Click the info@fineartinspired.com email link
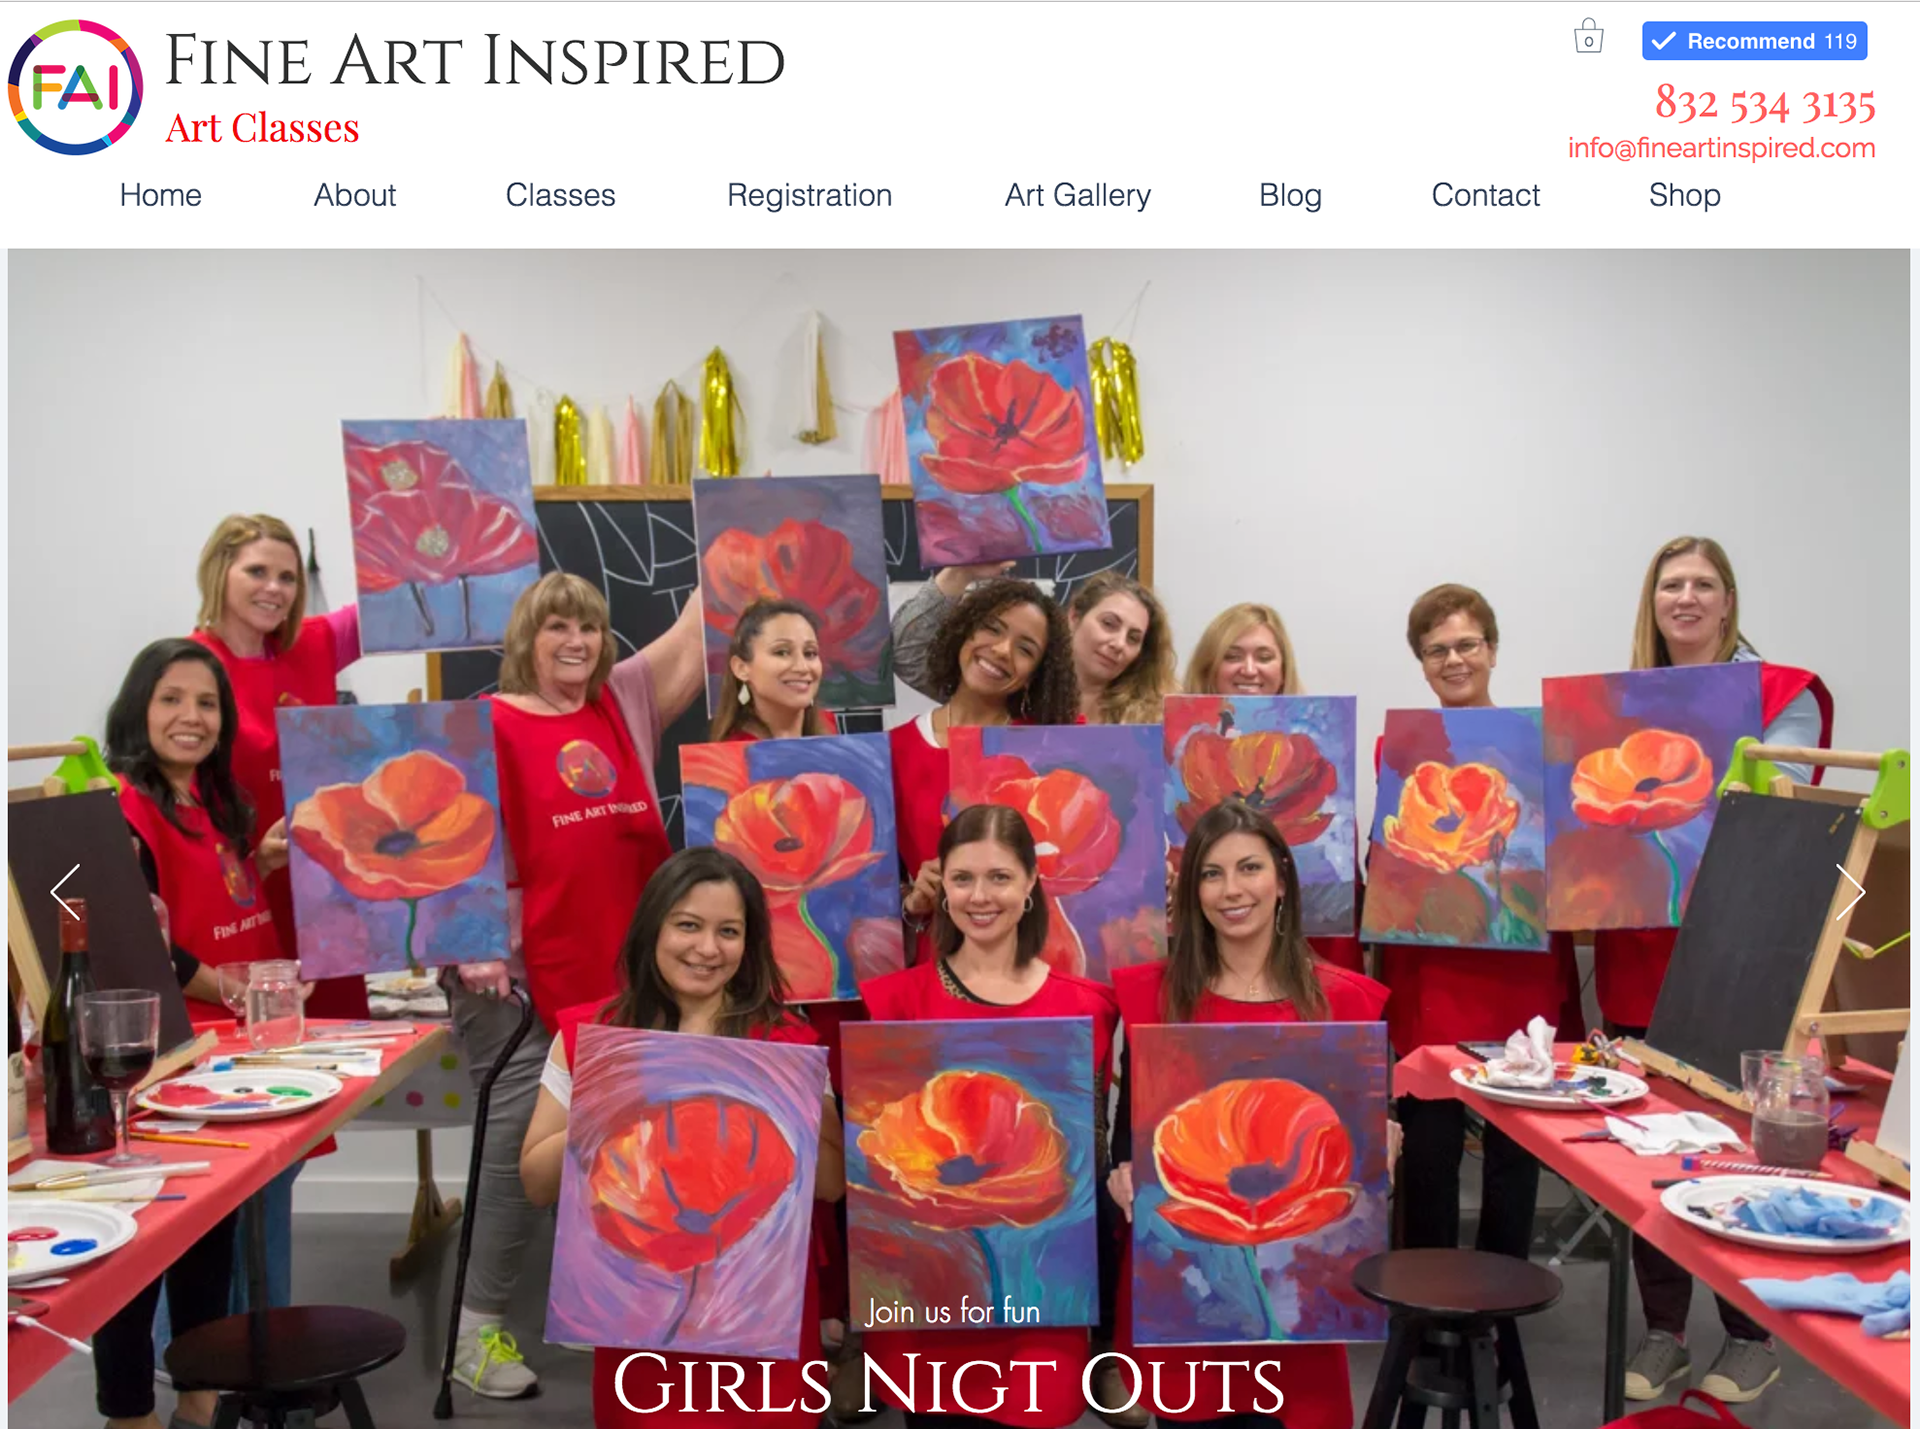Screen dimensions: 1920x1429 click(x=1721, y=148)
